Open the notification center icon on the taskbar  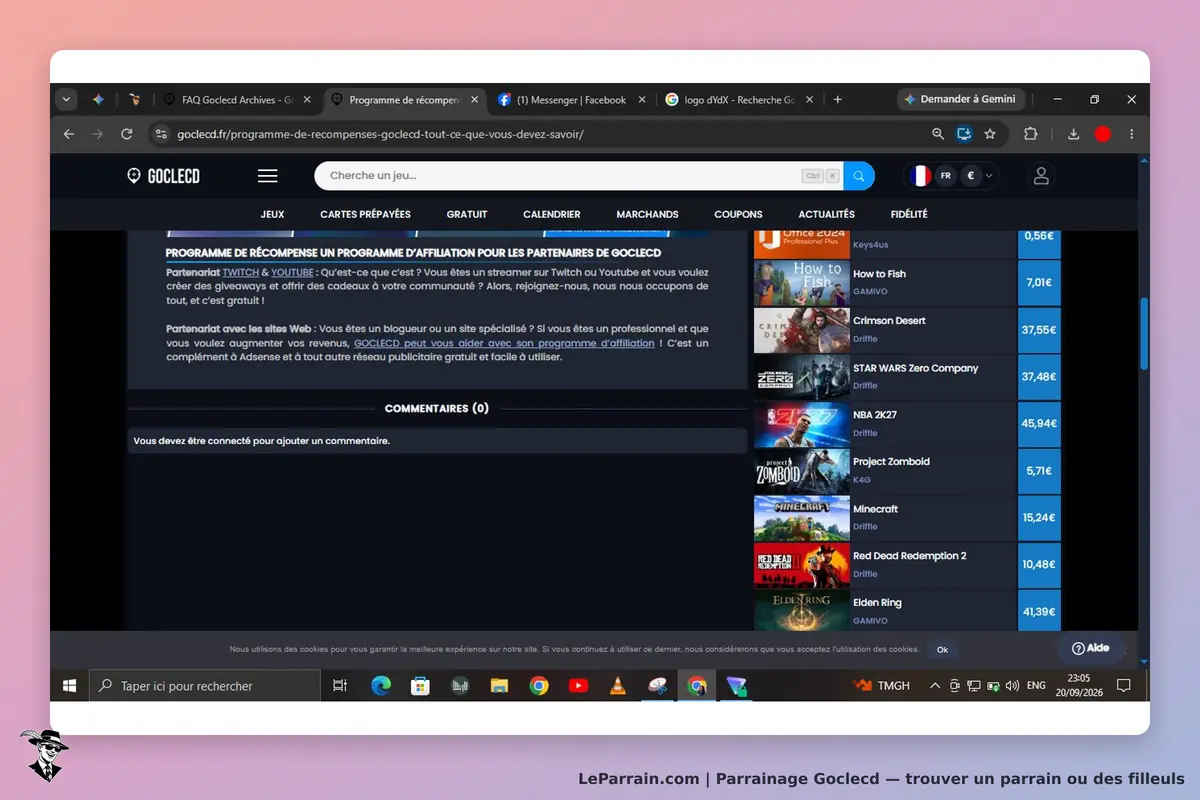[1123, 686]
